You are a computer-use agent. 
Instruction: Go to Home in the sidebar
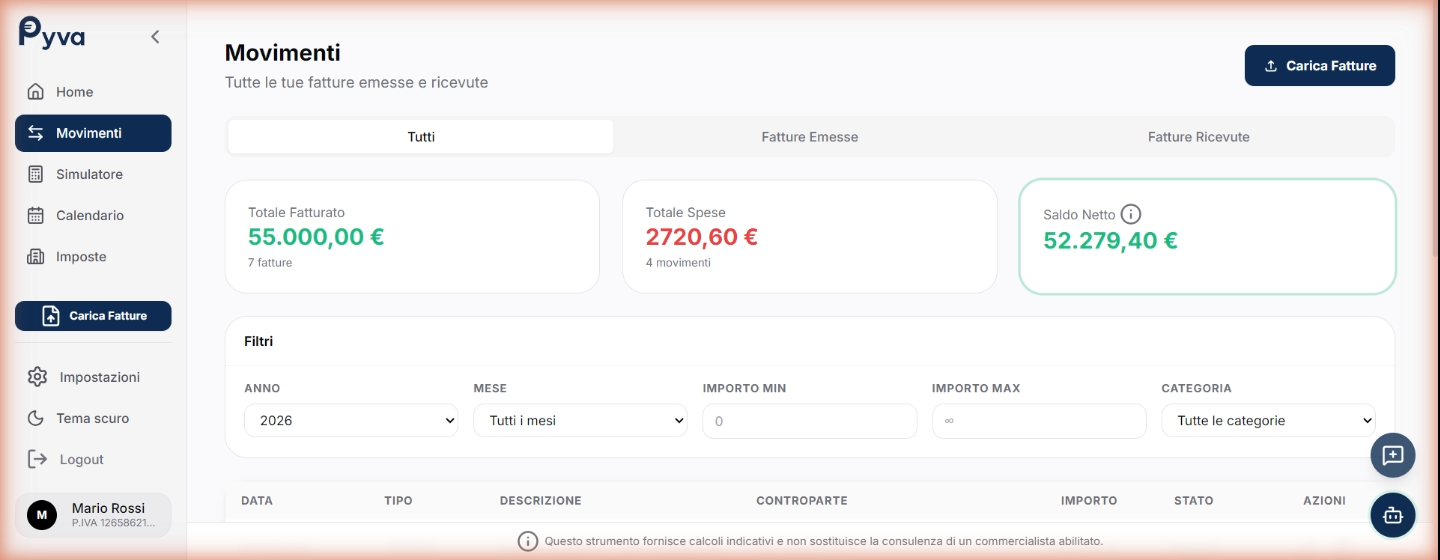[74, 92]
